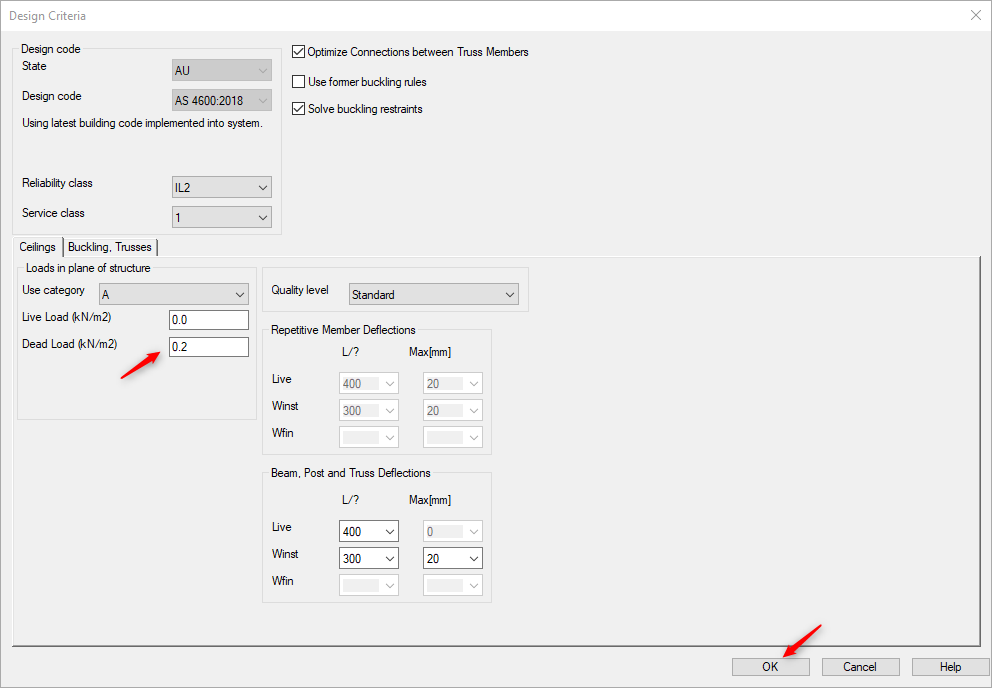Expand the Quality level dropdown
Screen dimensions: 992x688
(433, 294)
